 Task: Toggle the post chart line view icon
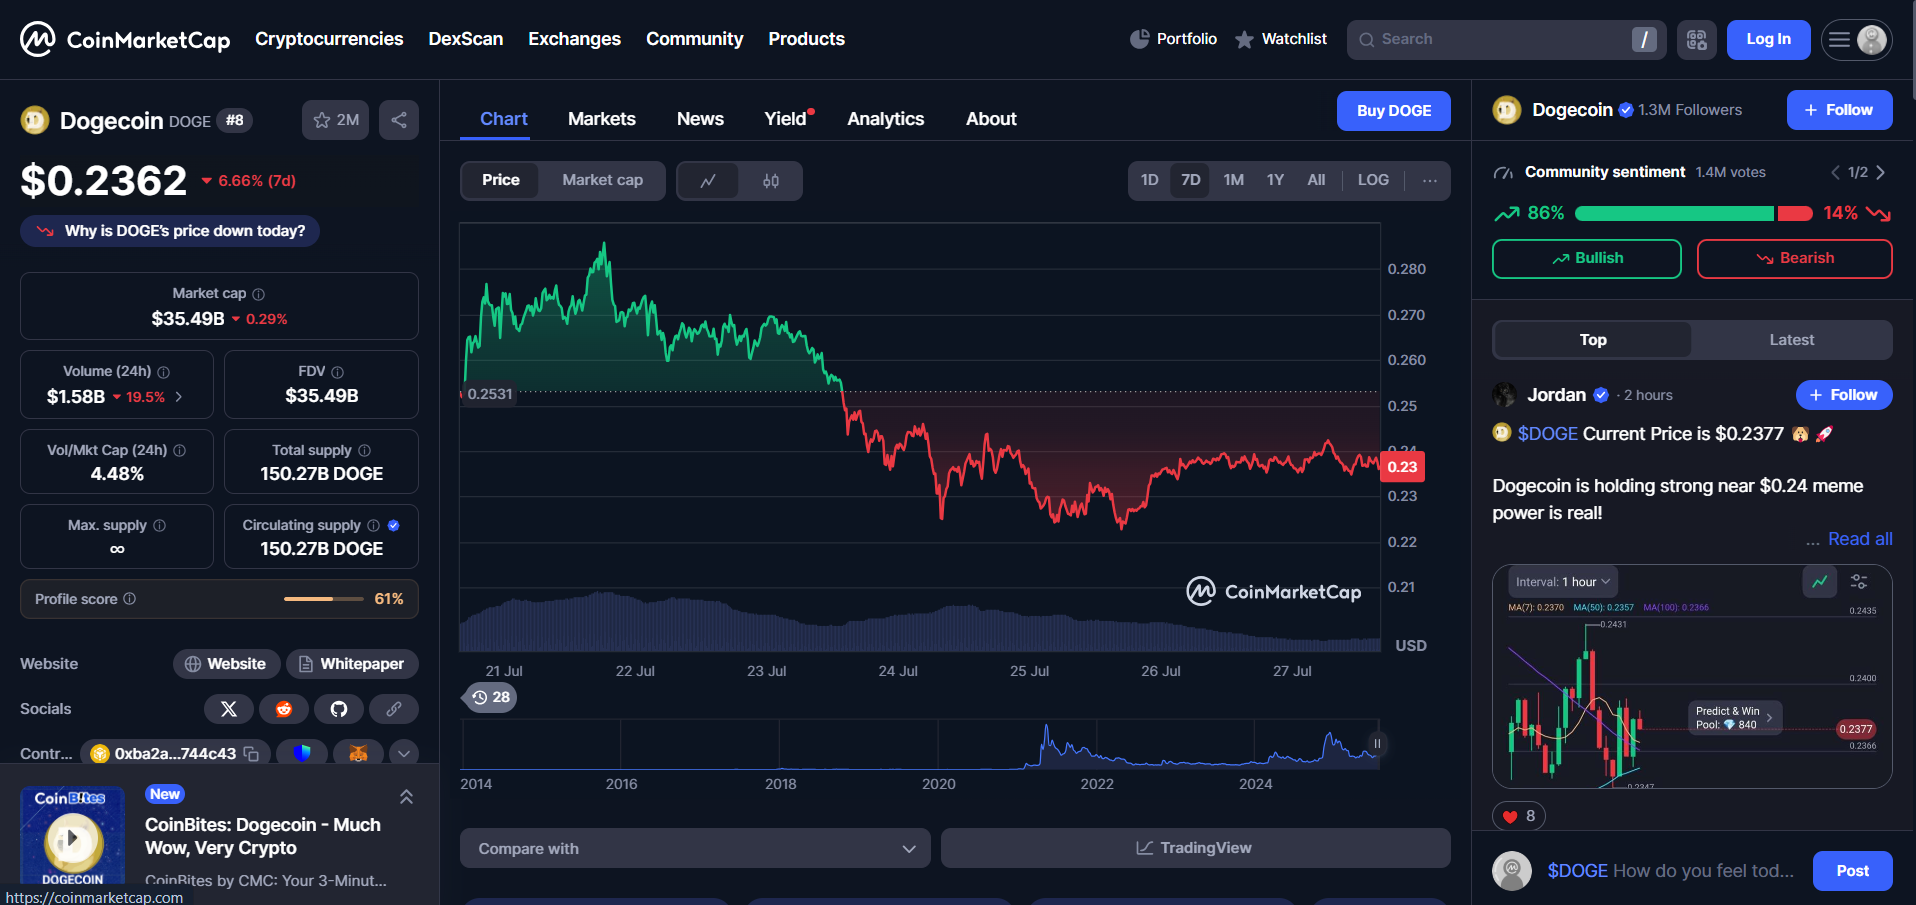tap(1820, 582)
